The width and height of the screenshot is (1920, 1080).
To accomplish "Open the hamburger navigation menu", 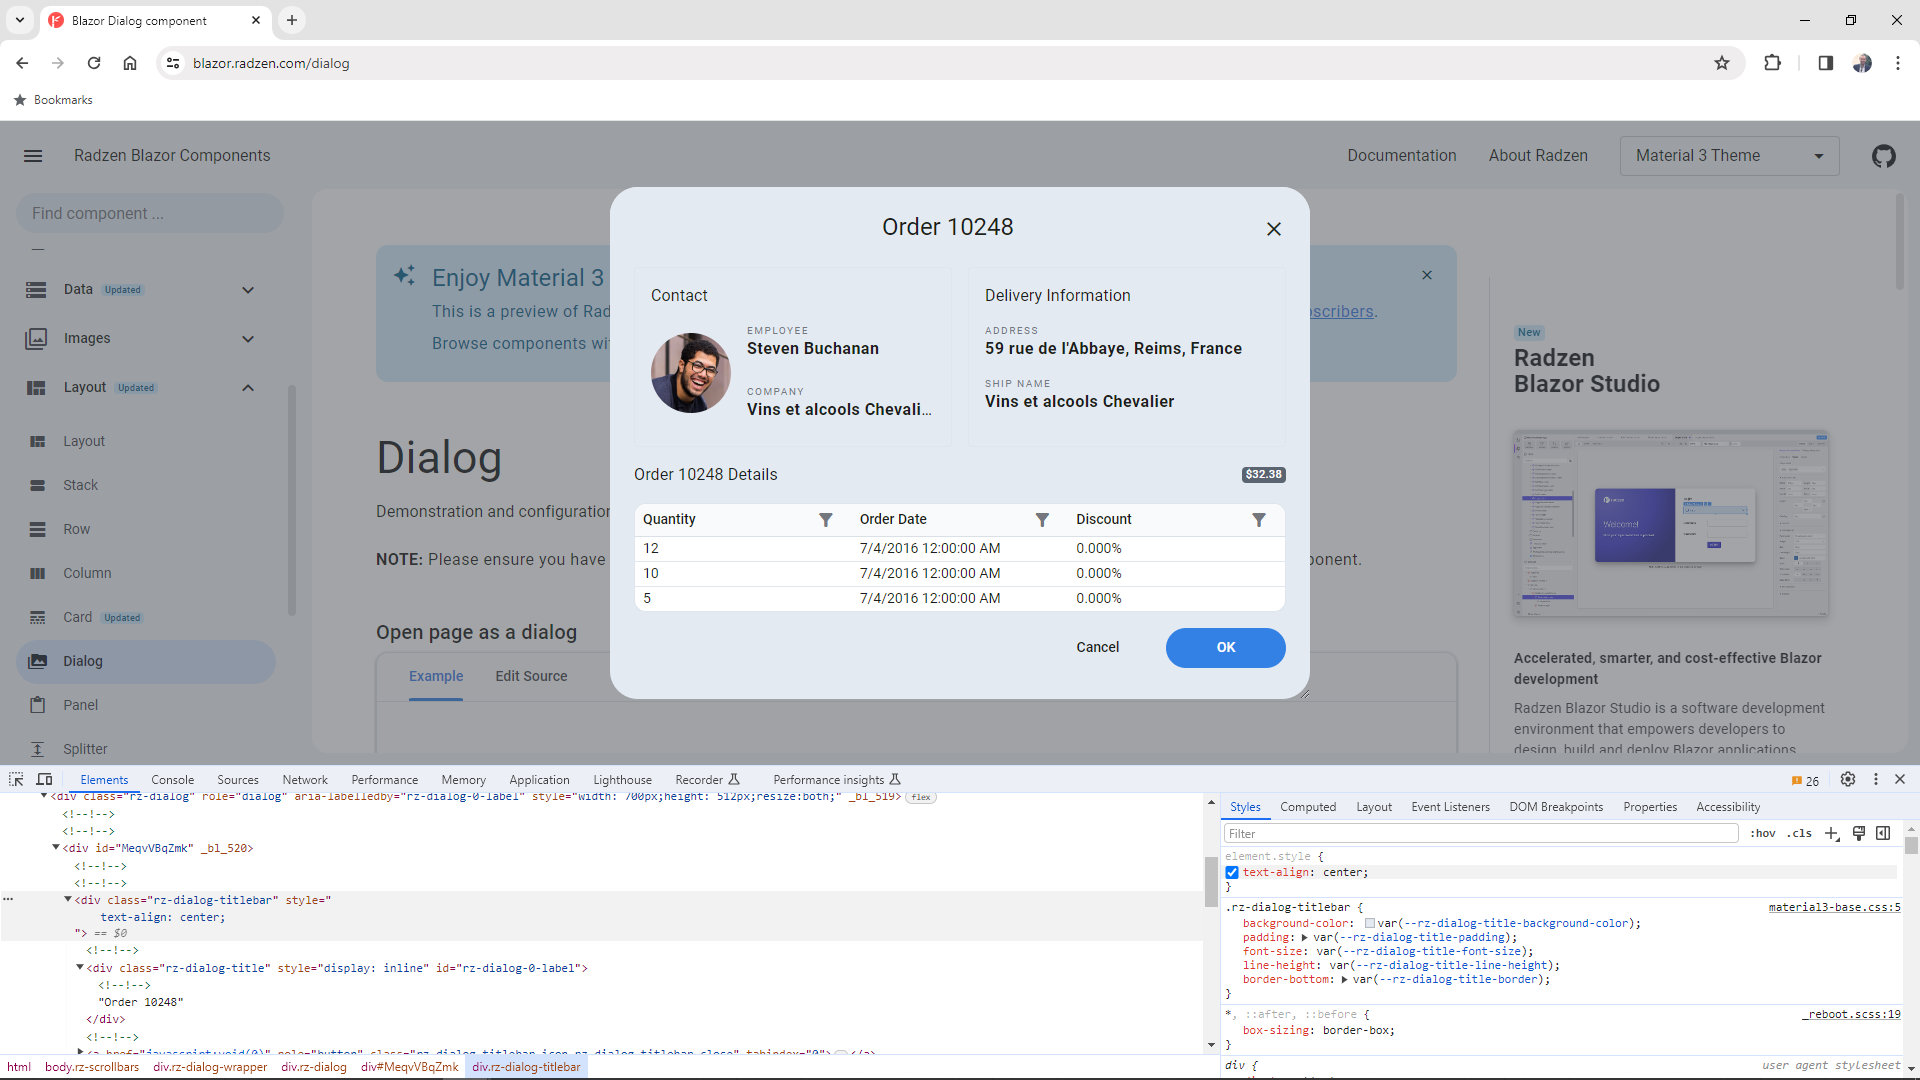I will (x=33, y=156).
